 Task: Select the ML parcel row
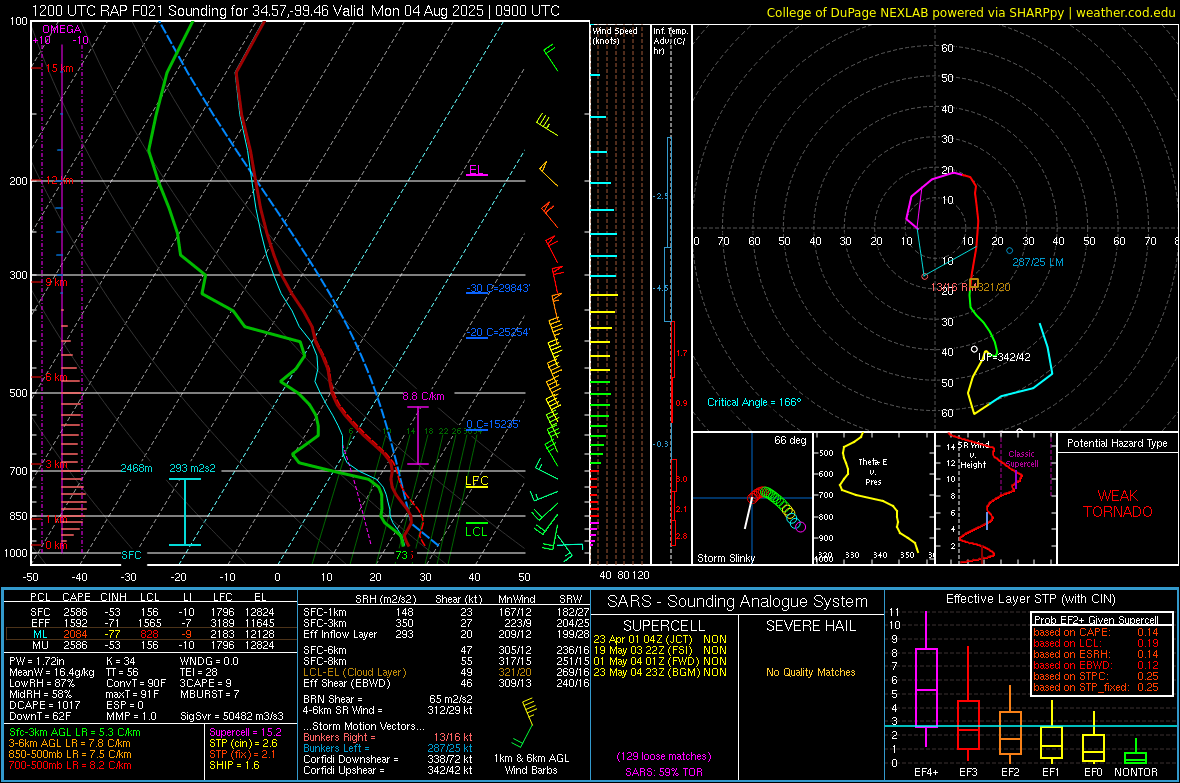click(x=151, y=634)
